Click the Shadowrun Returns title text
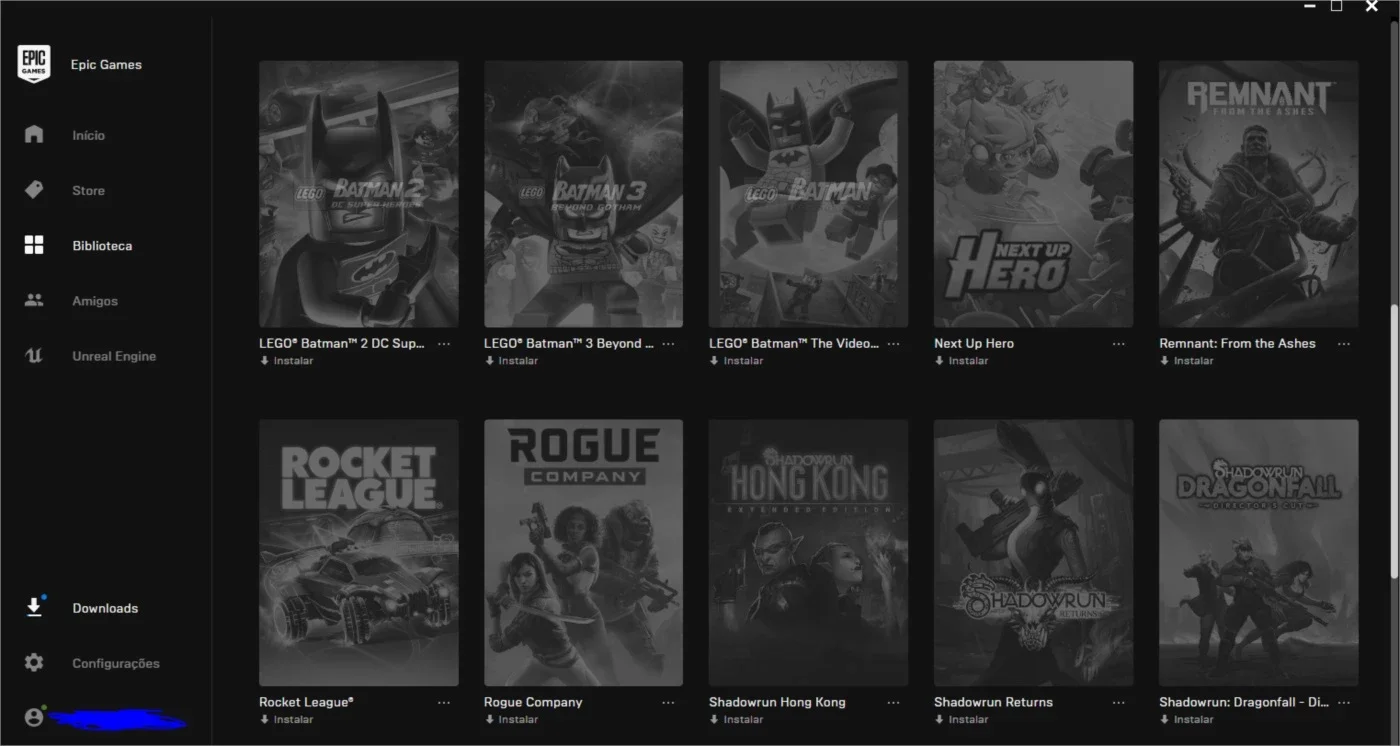 (x=993, y=702)
